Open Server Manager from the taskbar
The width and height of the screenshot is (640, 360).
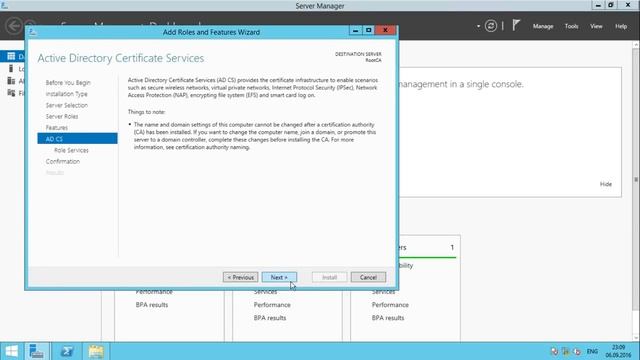click(37, 351)
